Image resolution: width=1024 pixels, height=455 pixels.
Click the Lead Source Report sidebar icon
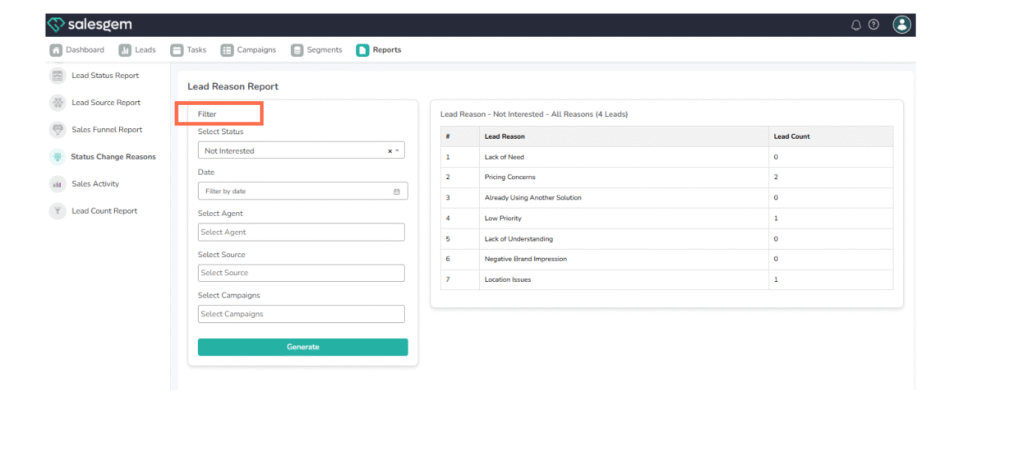[x=57, y=103]
